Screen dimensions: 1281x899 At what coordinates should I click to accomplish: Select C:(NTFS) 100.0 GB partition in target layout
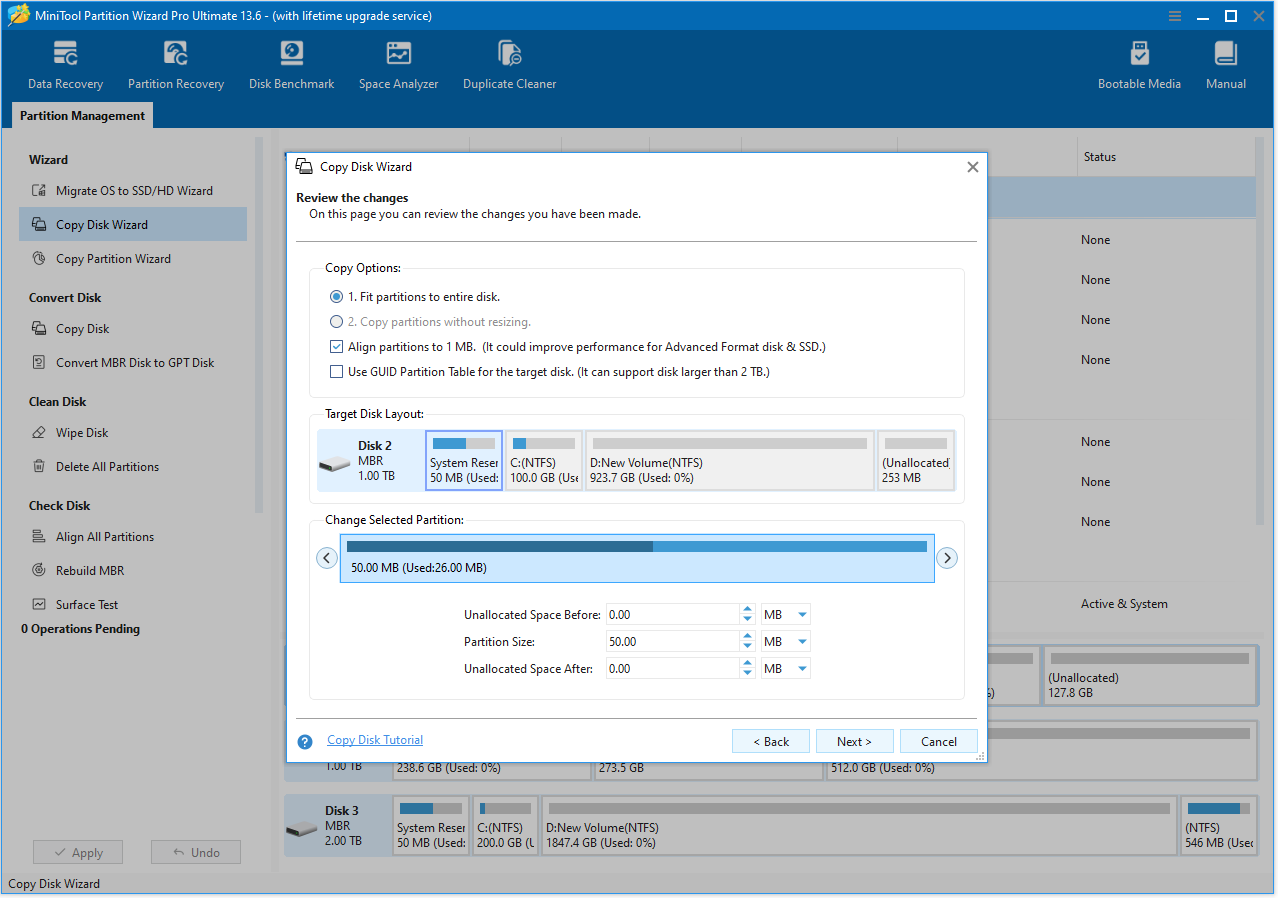(x=544, y=460)
